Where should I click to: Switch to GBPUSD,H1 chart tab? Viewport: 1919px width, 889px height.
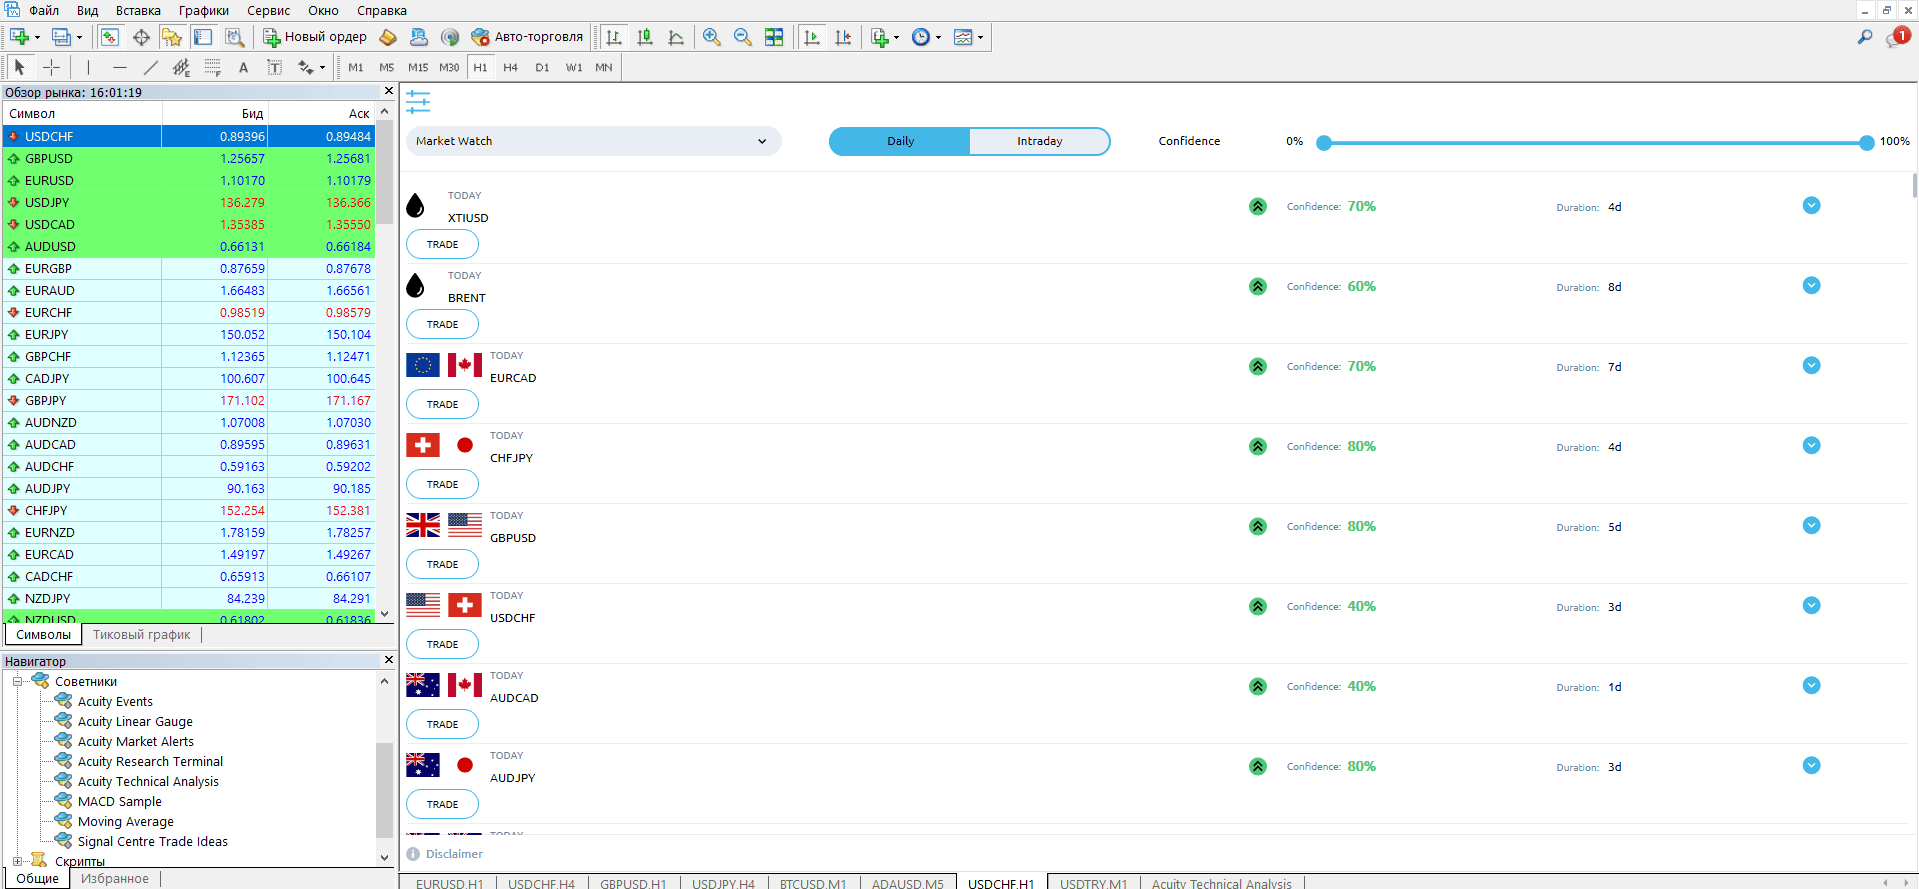pos(633,883)
